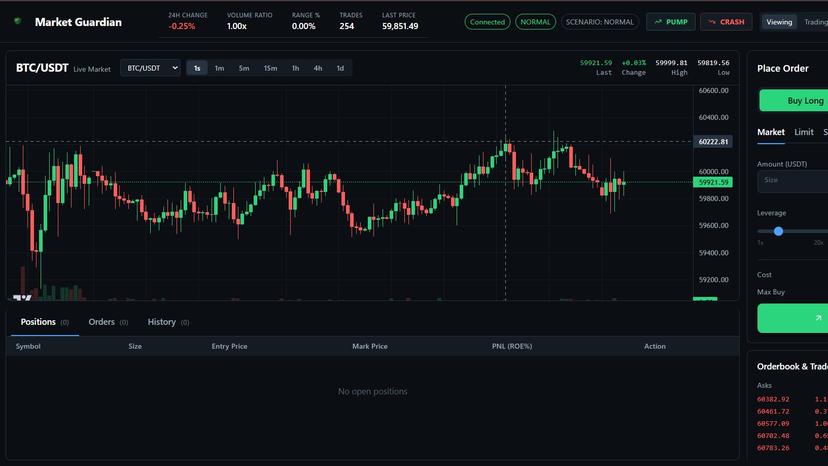Switch chart to 1d interval
This screenshot has width=828, height=466.
pos(340,68)
